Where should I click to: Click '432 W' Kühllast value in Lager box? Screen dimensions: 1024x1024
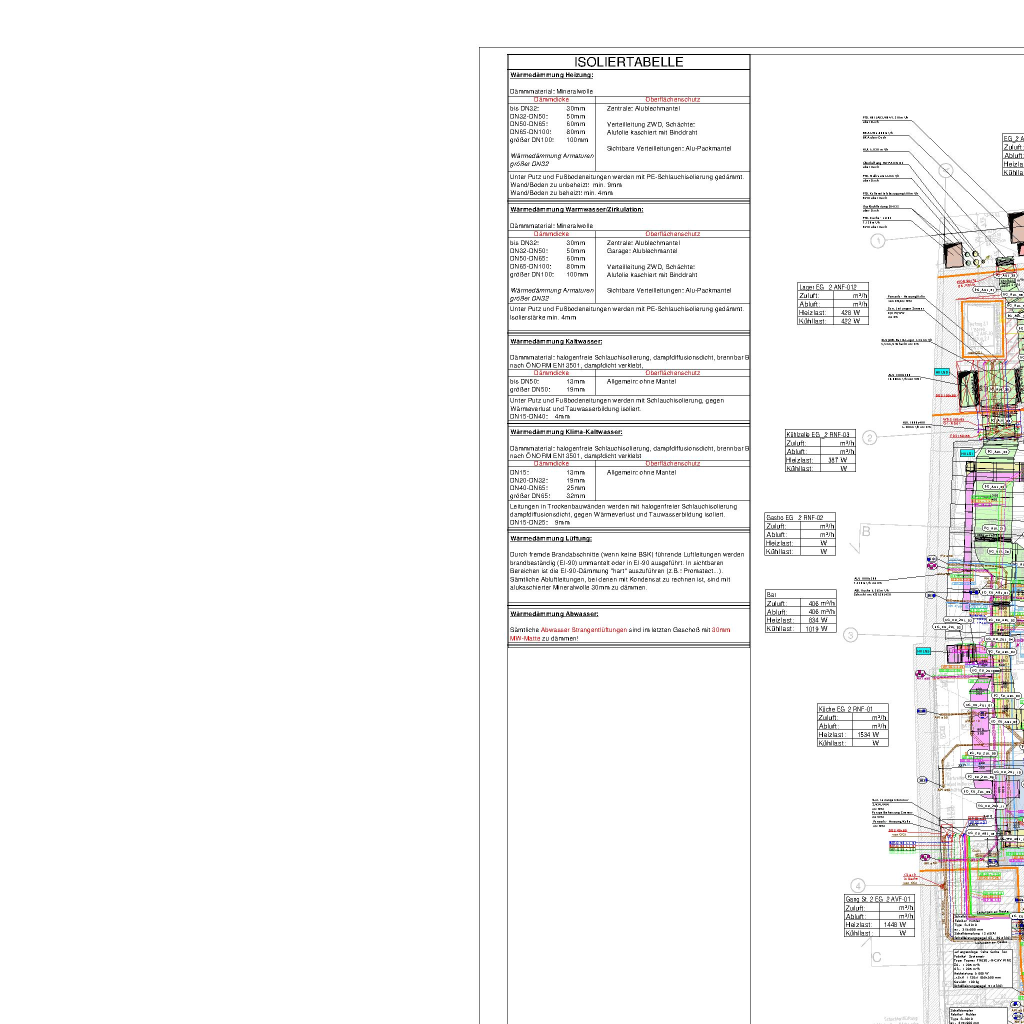(850, 321)
